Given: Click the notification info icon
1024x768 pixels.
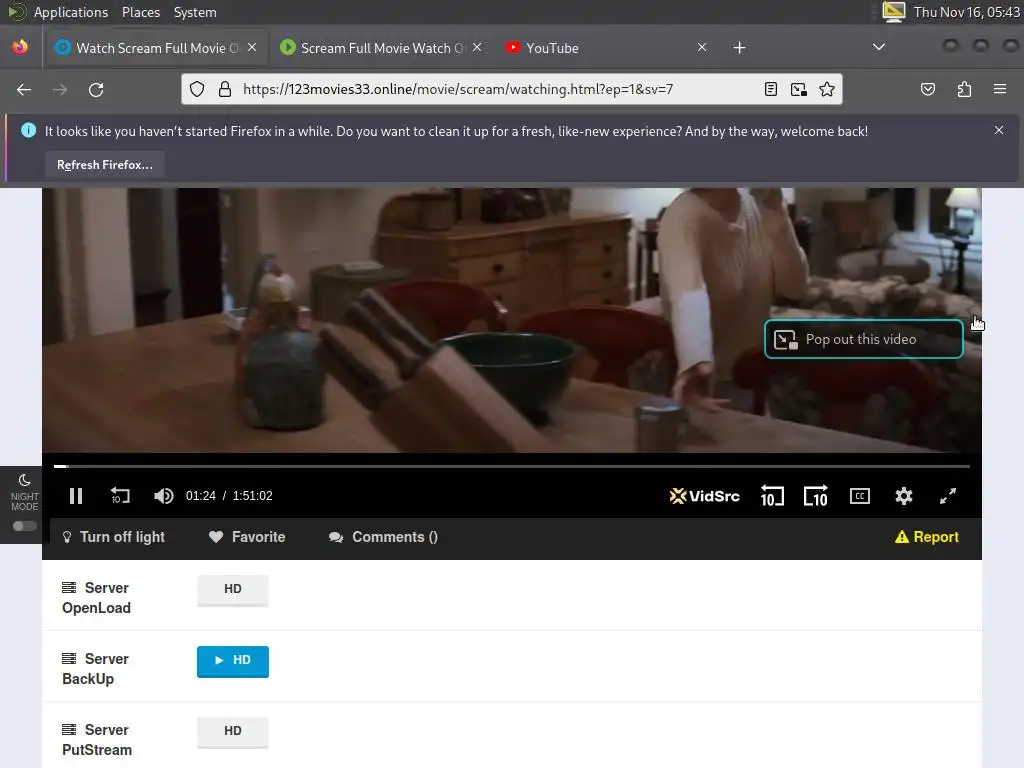Looking at the screenshot, I should pos(29,131).
